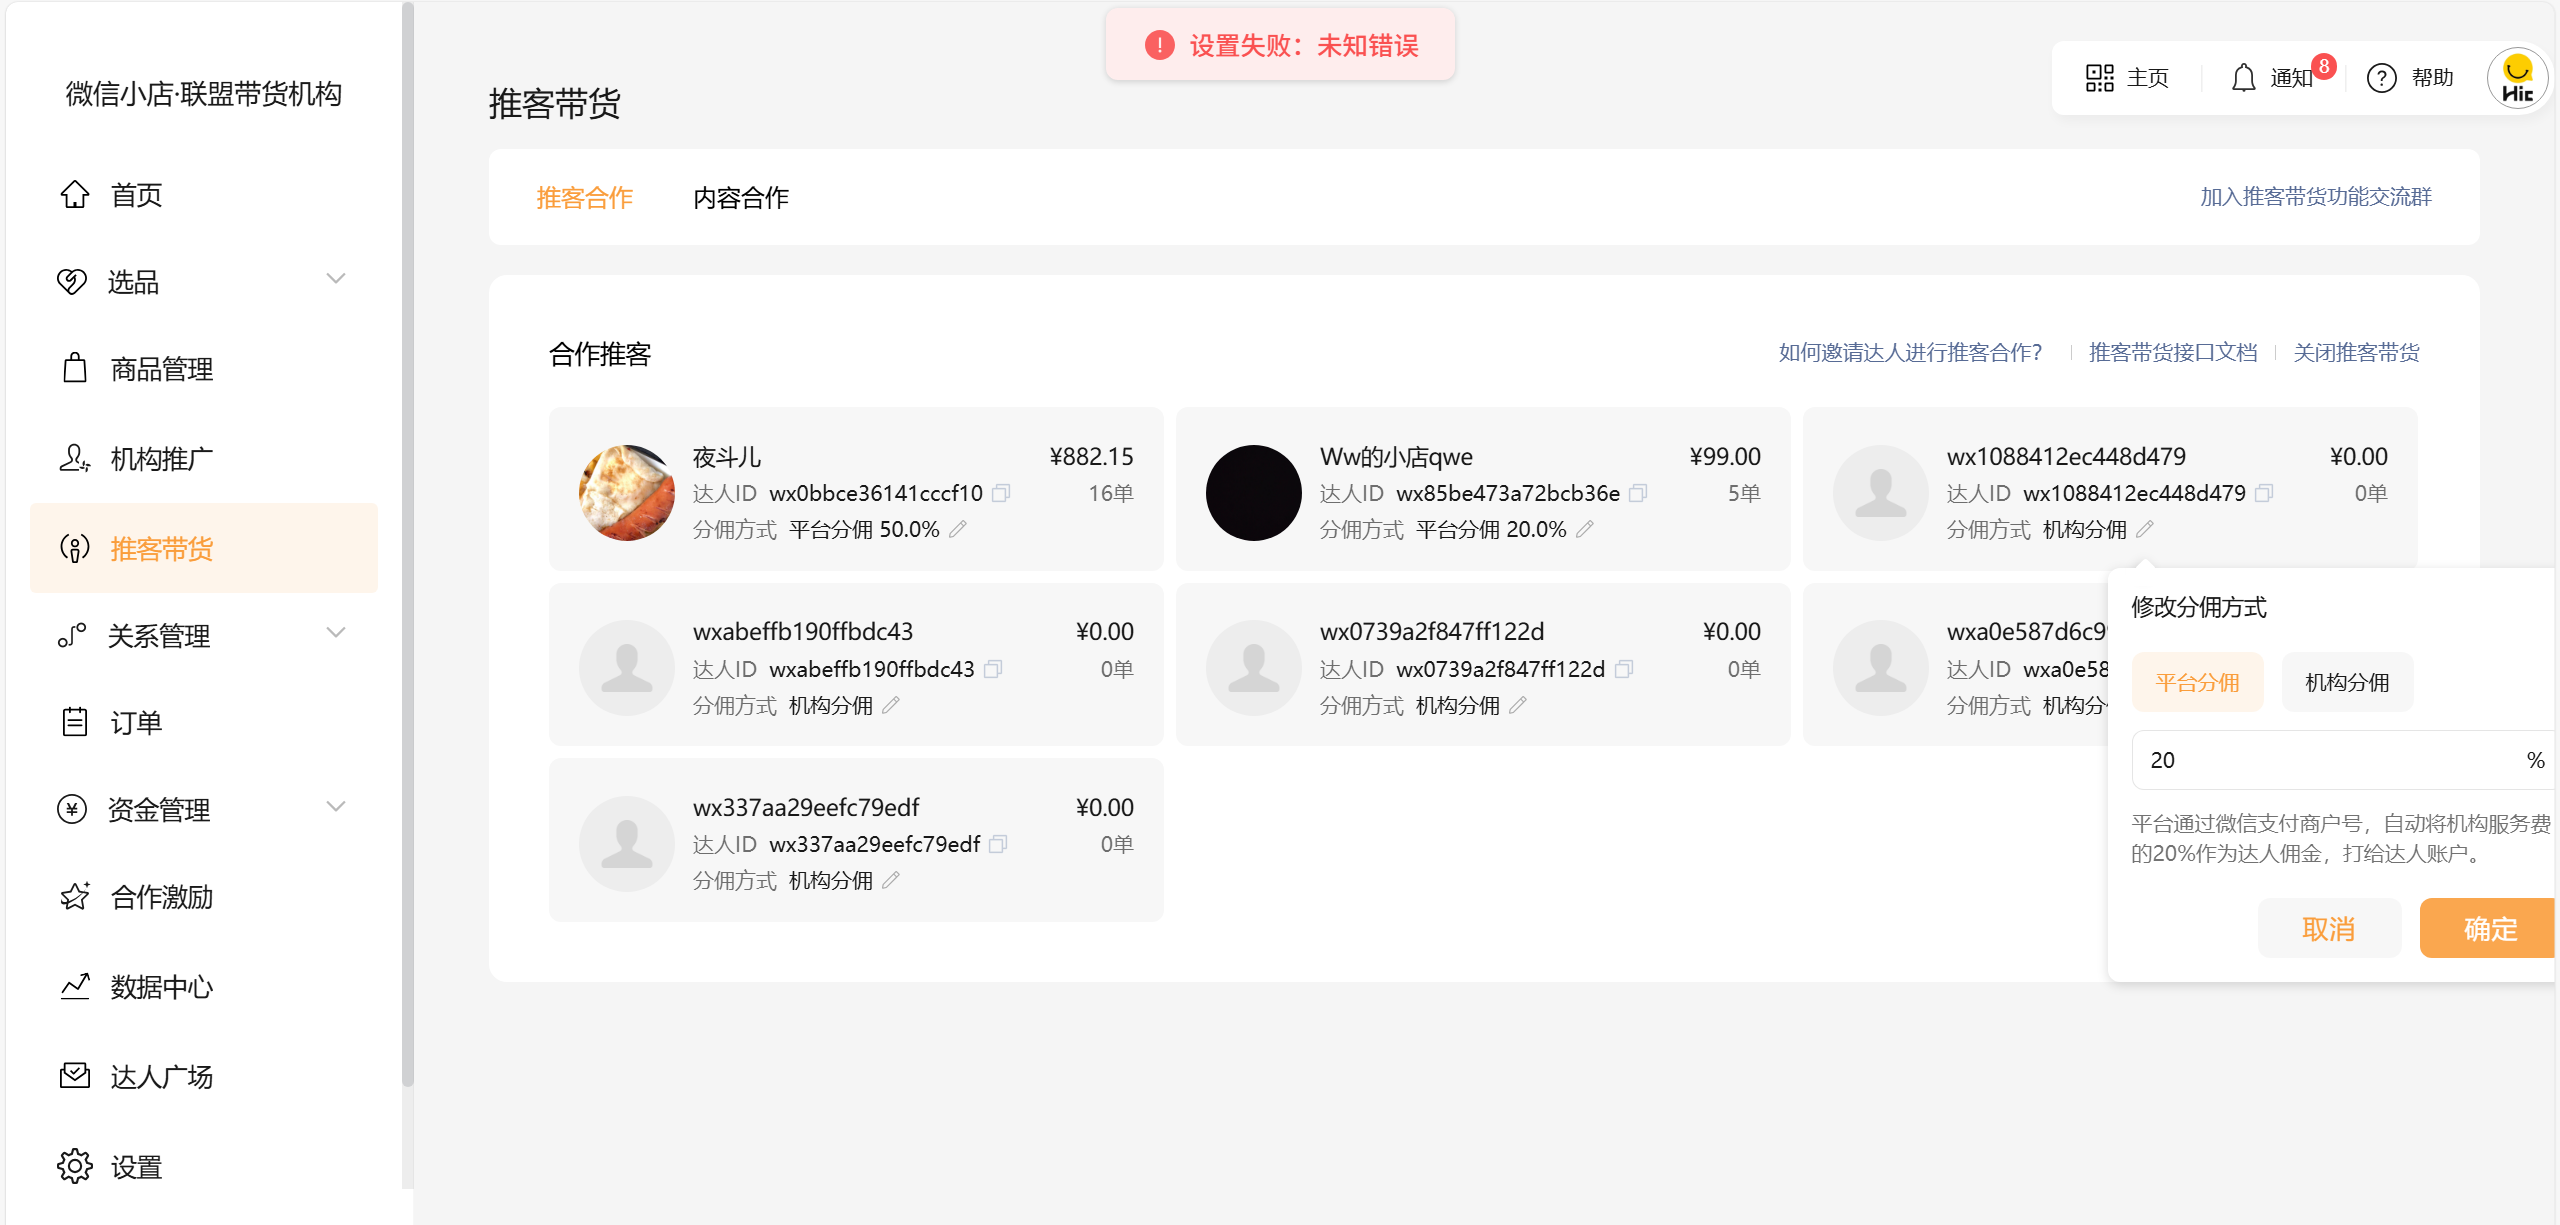Expand 资金管理 sidebar menu
Screen dimensions: 2560x1225
(x=336, y=807)
